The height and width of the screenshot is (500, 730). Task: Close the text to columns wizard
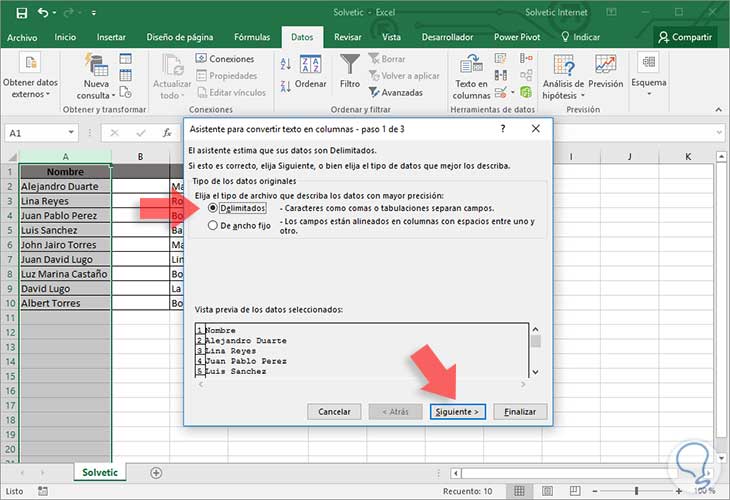(x=536, y=128)
